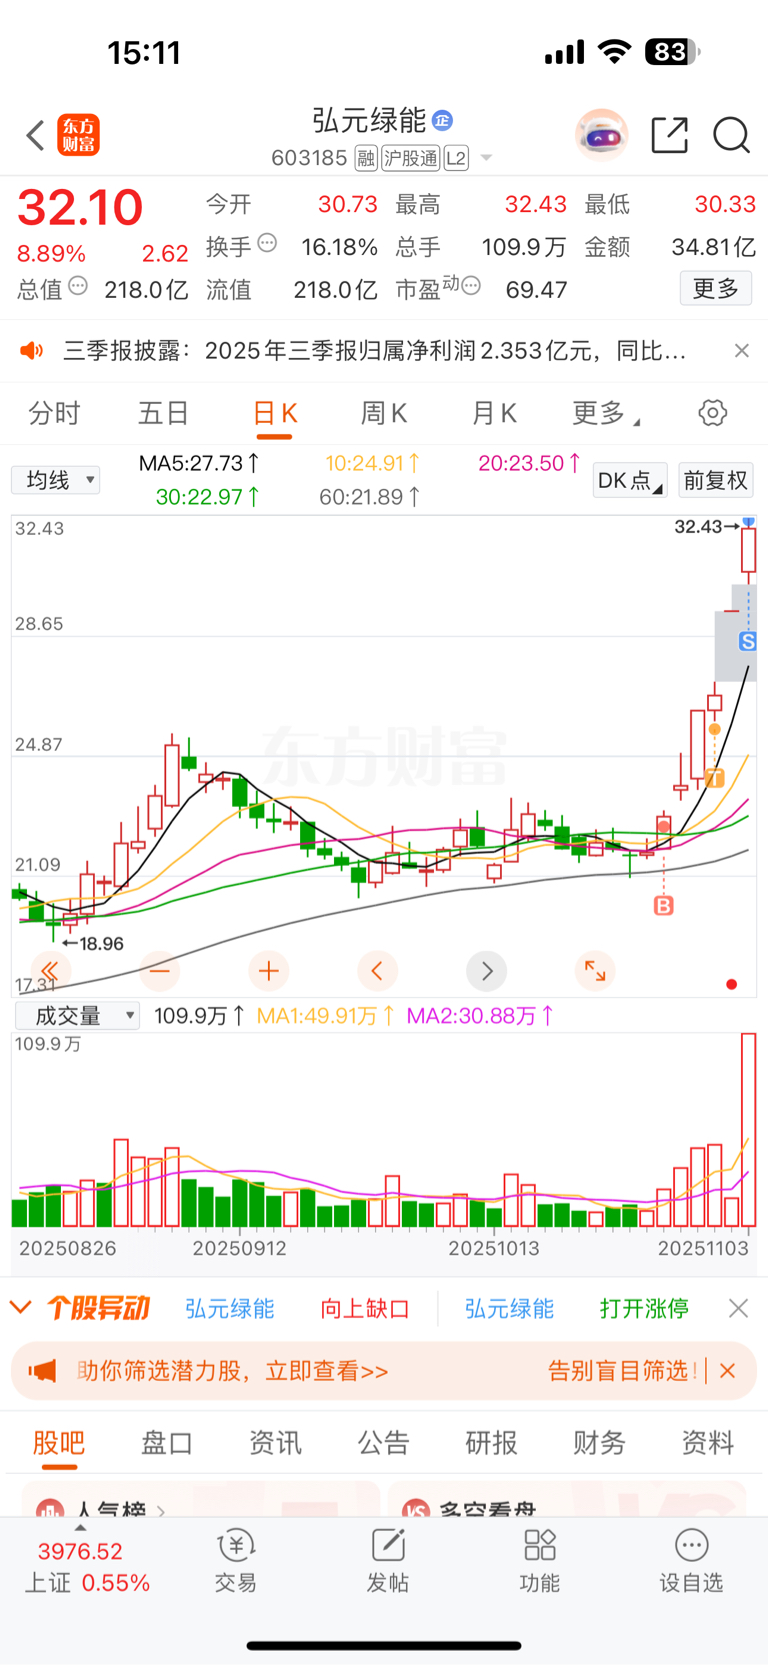Open 市盈 info bubble icon
The height and width of the screenshot is (1665, 768).
click(x=471, y=287)
